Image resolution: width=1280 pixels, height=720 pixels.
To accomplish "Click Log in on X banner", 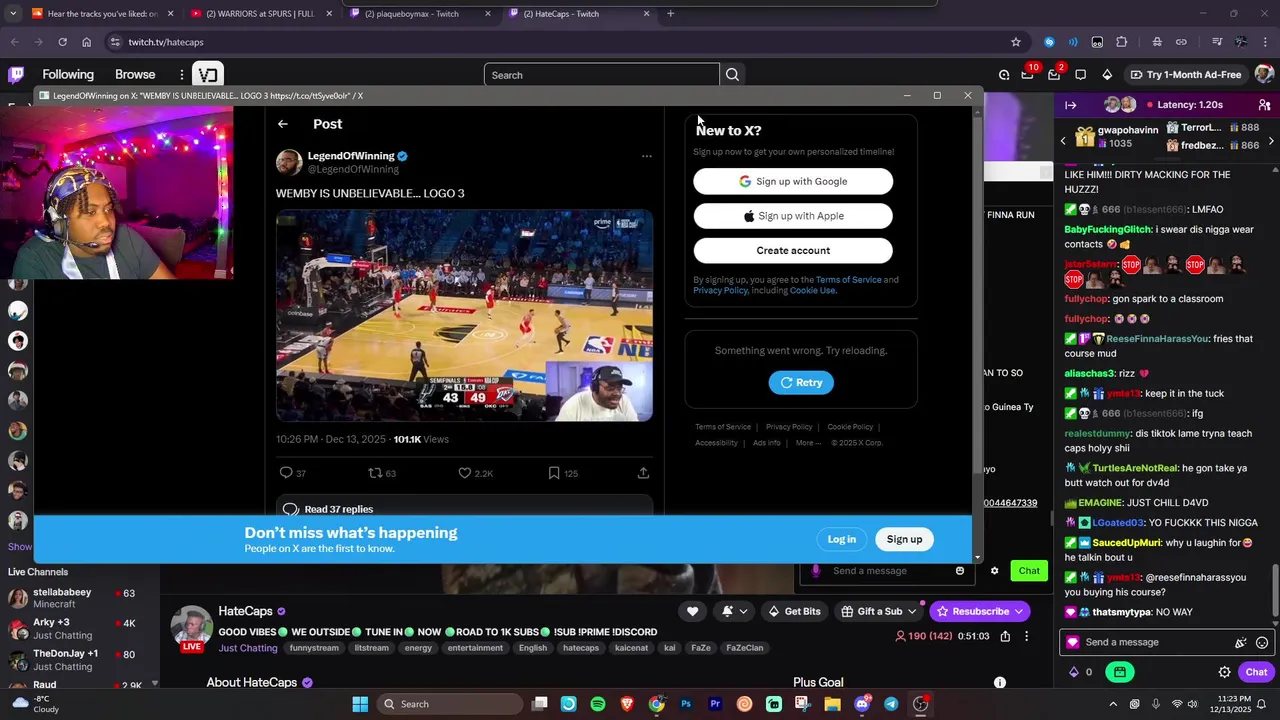I will point(842,539).
